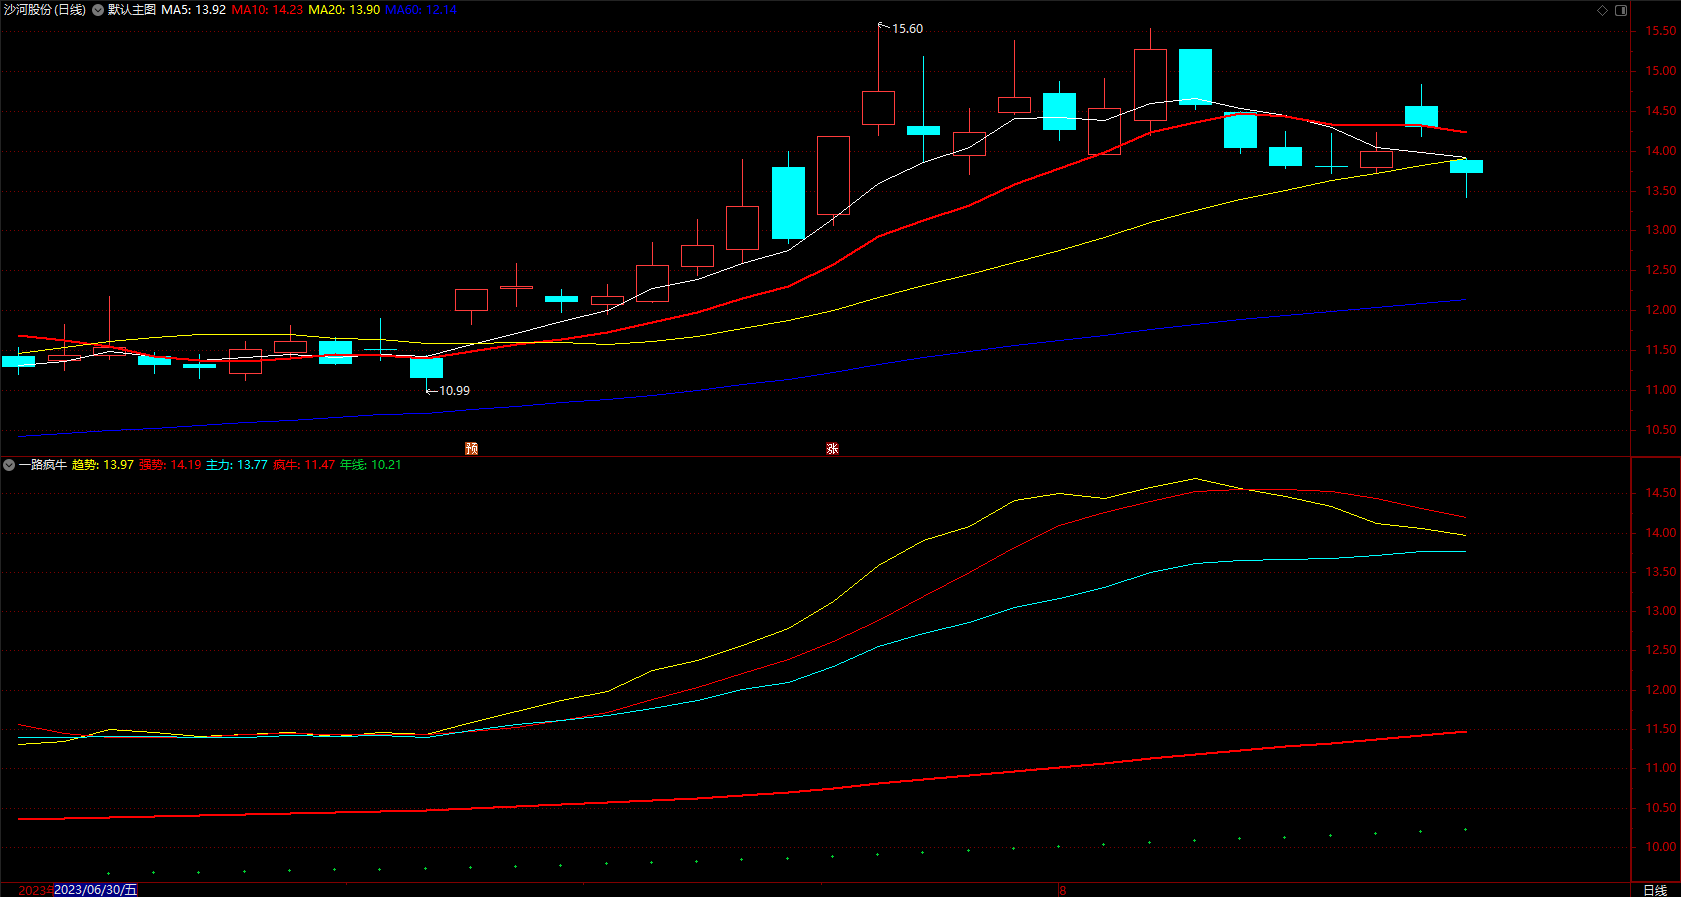Image resolution: width=1681 pixels, height=897 pixels.
Task: Select the MA10: 14.23 indicator label
Action: coord(267,10)
